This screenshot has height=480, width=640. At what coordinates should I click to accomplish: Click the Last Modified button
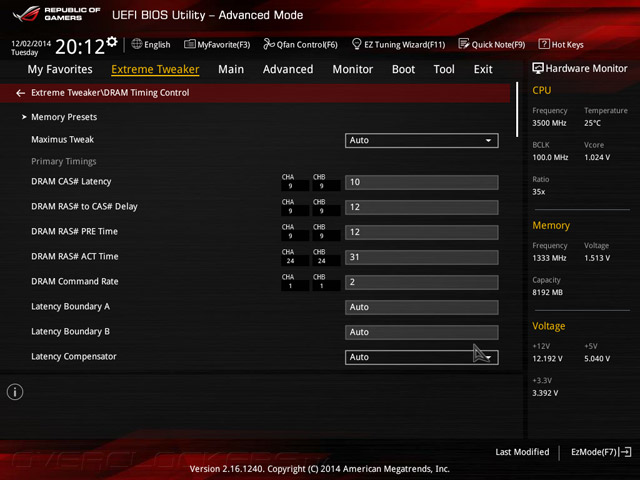[x=522, y=452]
